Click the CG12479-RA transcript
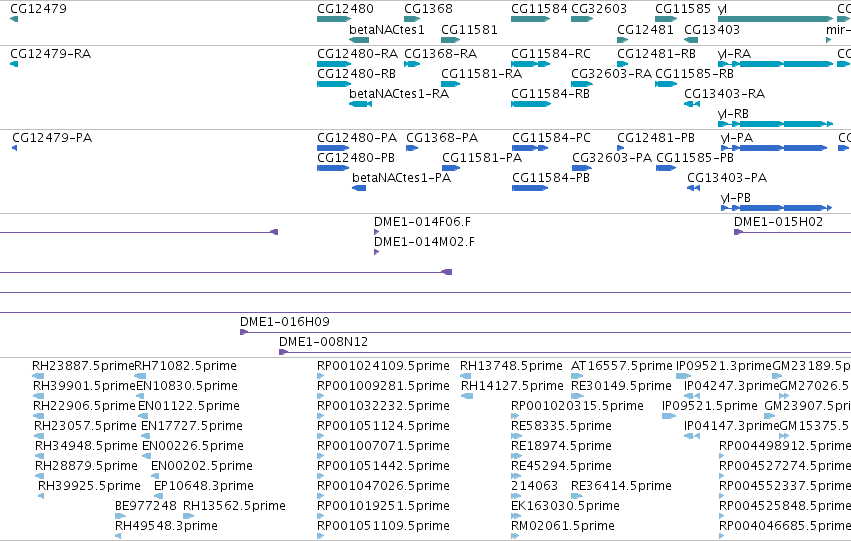This screenshot has height=541, width=851. [14, 64]
